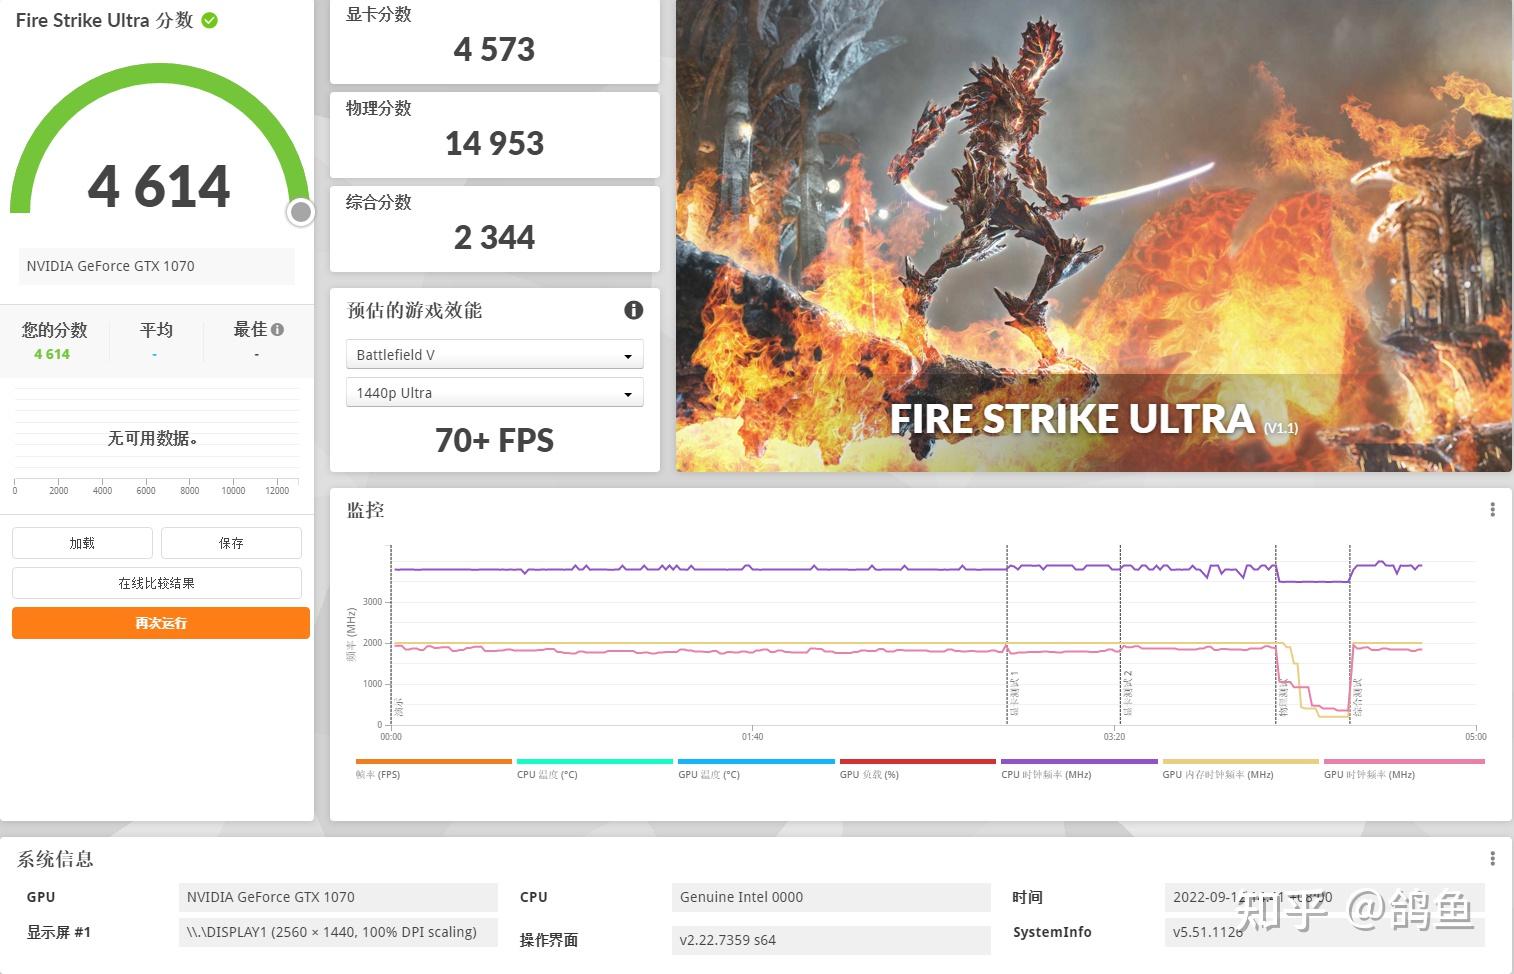
Task: Open the Battlefield V game dropdown
Action: click(495, 355)
